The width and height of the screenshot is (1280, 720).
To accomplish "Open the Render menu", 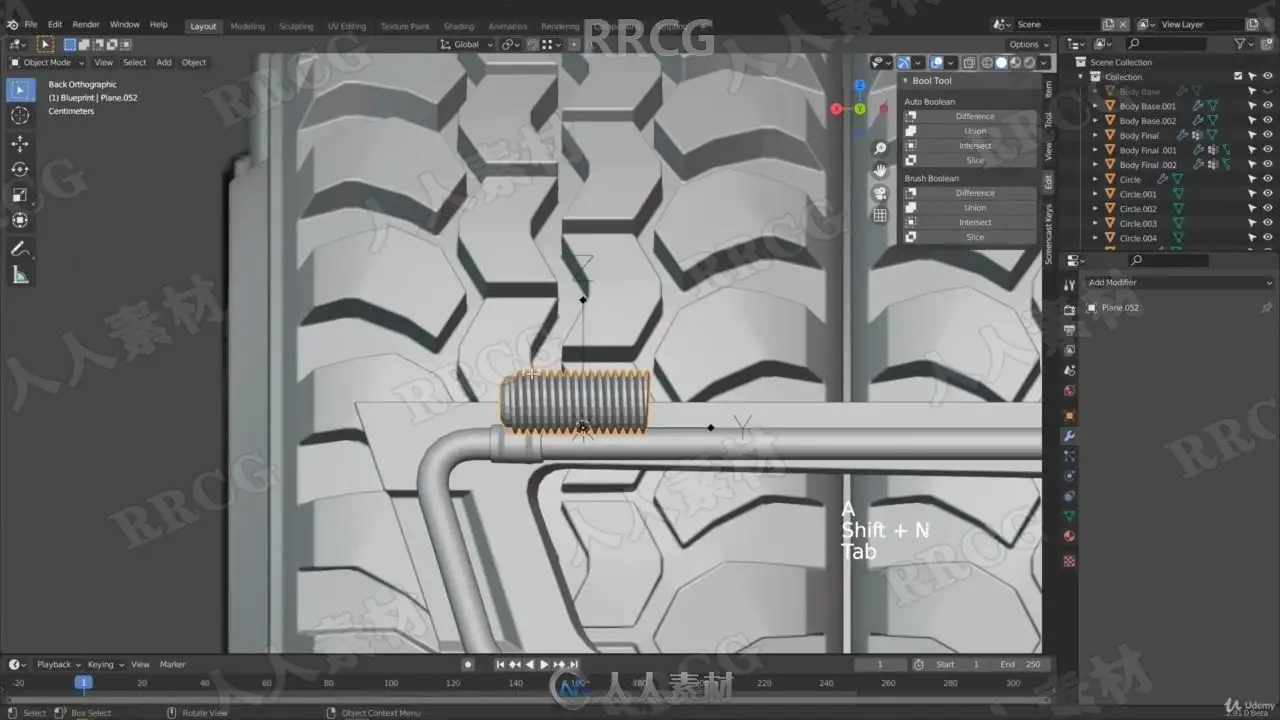I will pos(86,24).
